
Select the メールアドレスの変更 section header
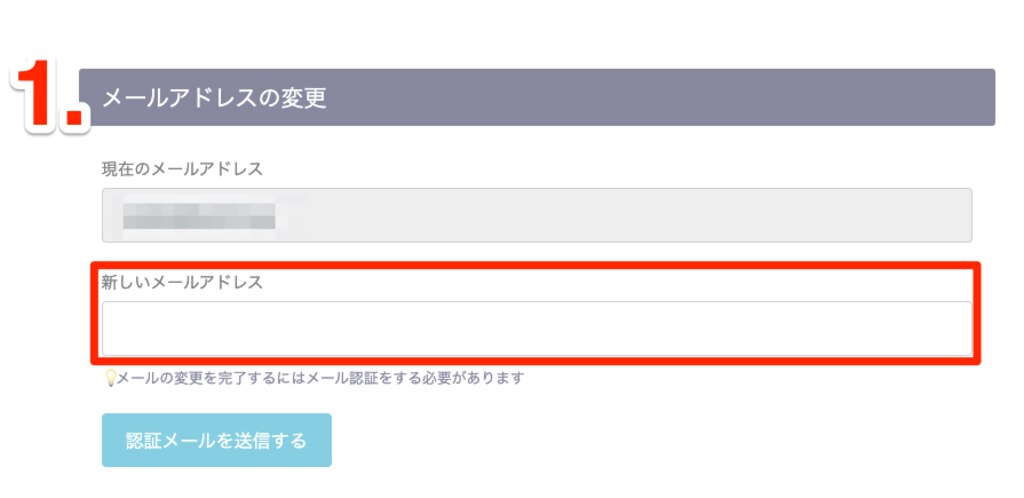point(537,97)
